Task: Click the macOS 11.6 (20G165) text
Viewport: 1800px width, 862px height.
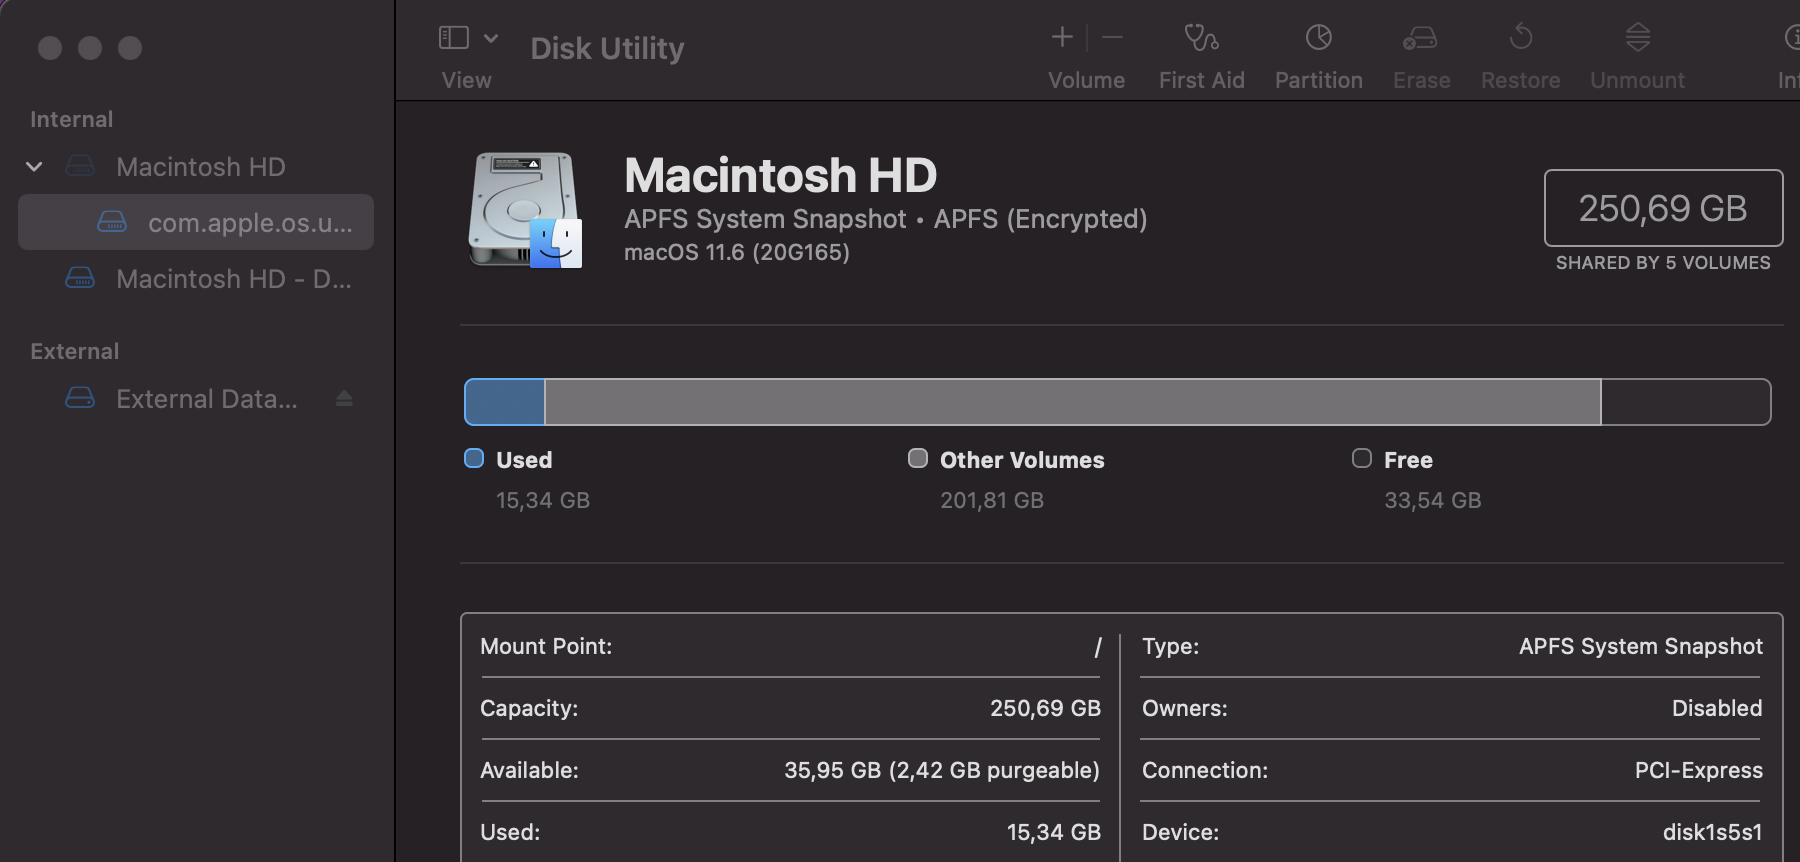Action: pos(737,252)
